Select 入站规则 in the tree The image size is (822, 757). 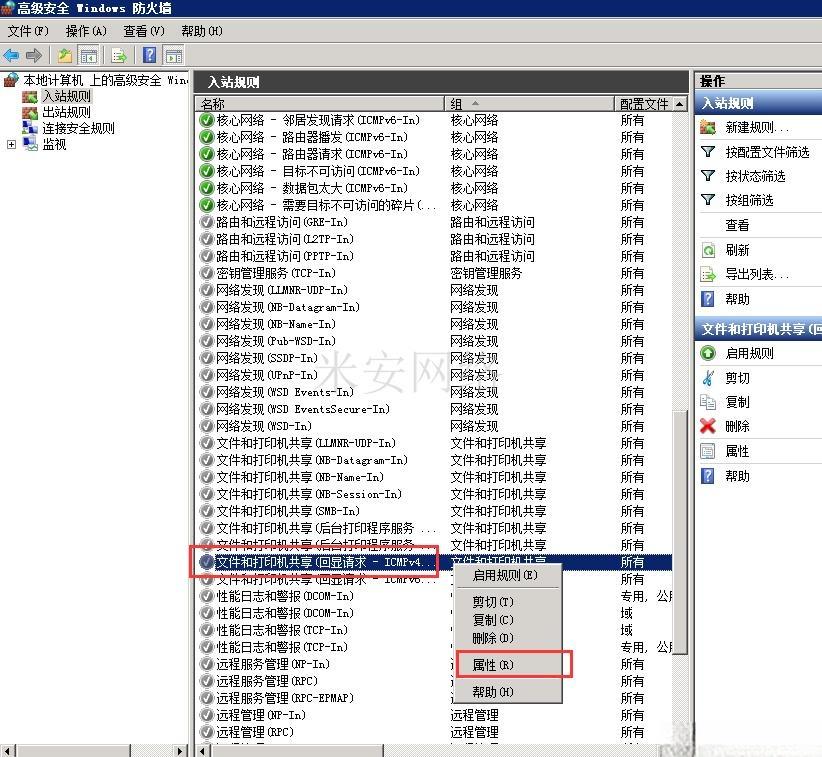pyautogui.click(x=67, y=96)
